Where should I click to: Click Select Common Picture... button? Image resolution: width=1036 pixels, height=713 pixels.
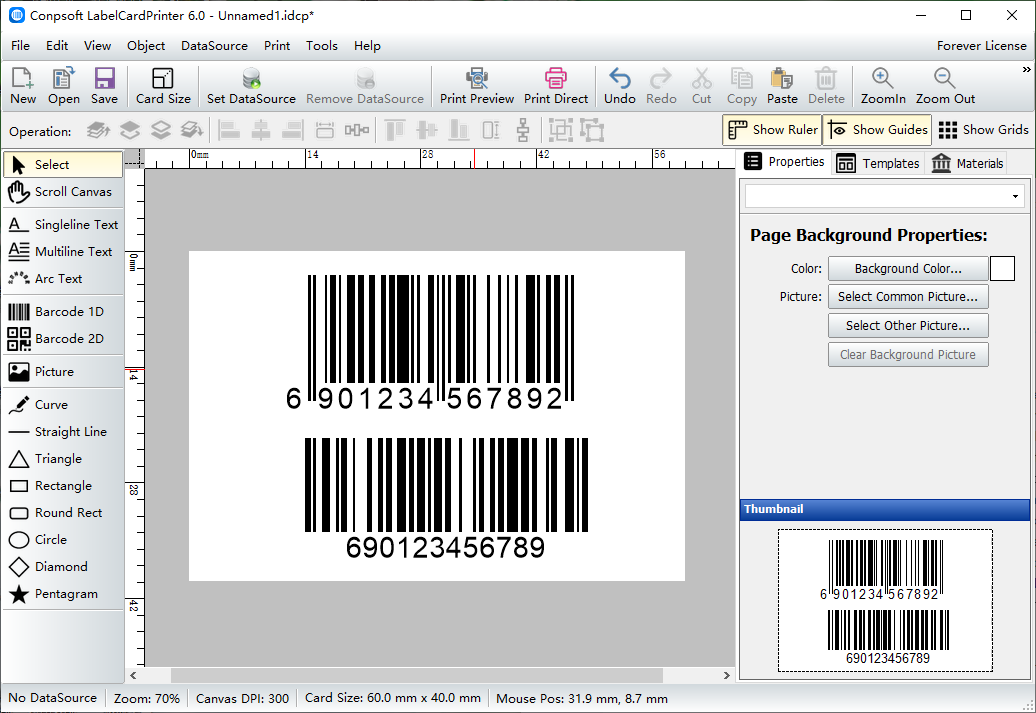pyautogui.click(x=908, y=297)
